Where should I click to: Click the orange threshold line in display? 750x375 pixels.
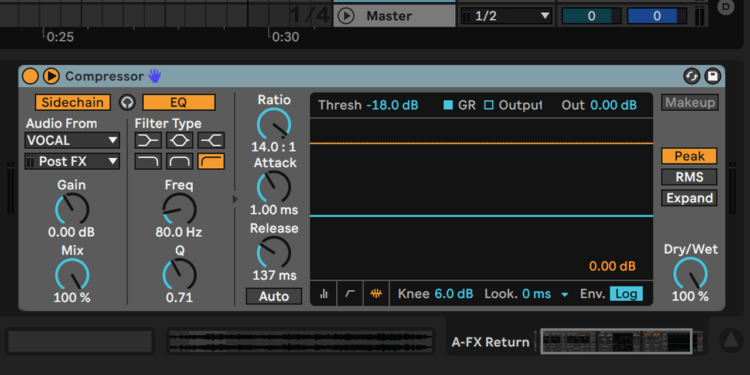click(x=481, y=143)
